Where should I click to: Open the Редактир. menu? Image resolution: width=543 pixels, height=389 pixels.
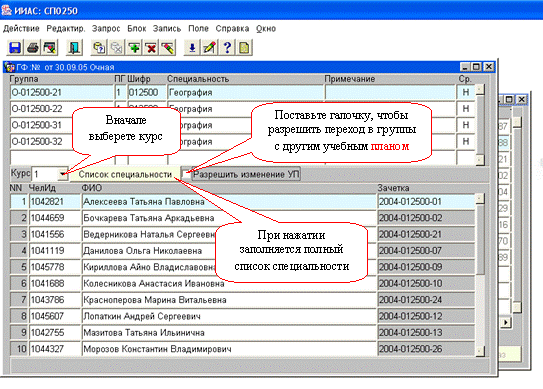[66, 28]
